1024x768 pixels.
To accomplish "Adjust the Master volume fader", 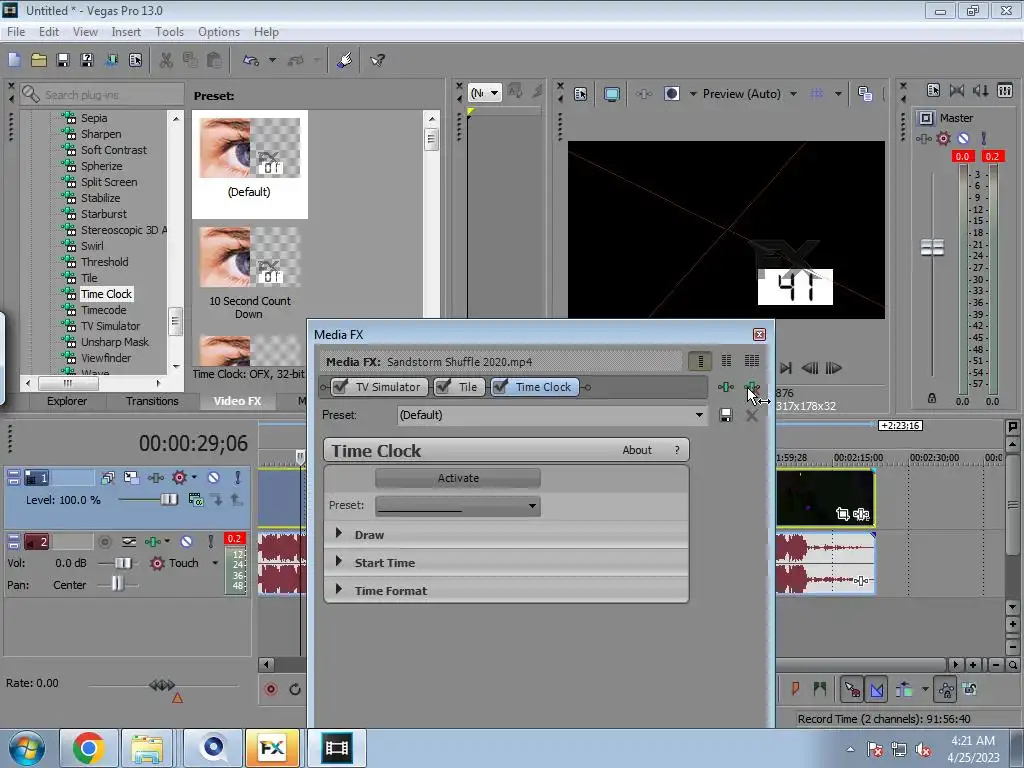I will tap(932, 248).
